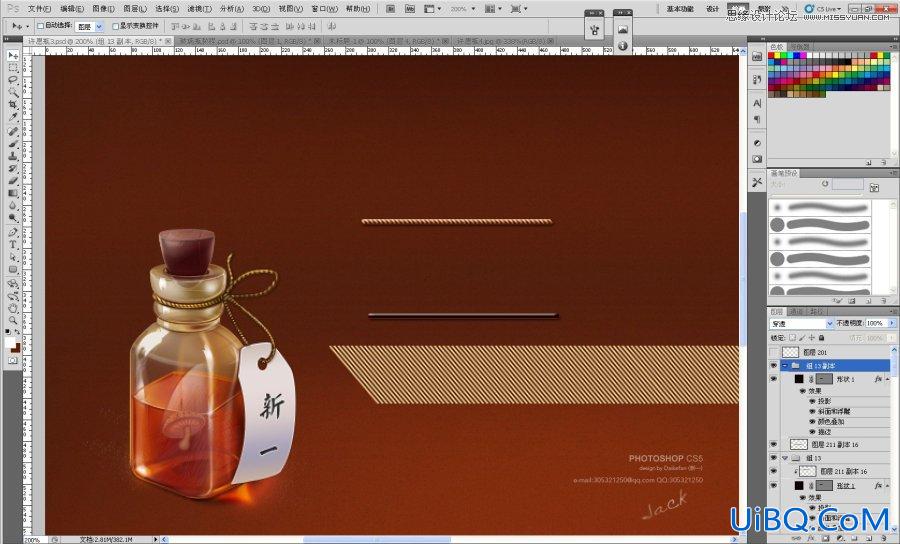Select the Pen tool

13,232
